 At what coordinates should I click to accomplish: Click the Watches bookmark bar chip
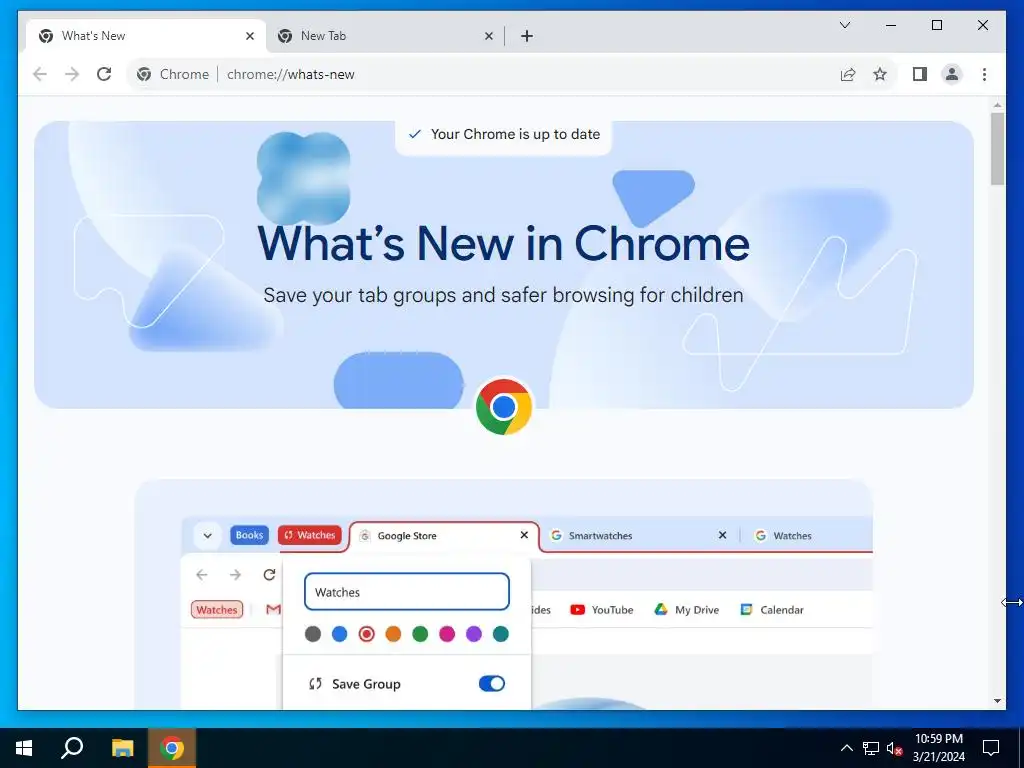[x=217, y=609]
